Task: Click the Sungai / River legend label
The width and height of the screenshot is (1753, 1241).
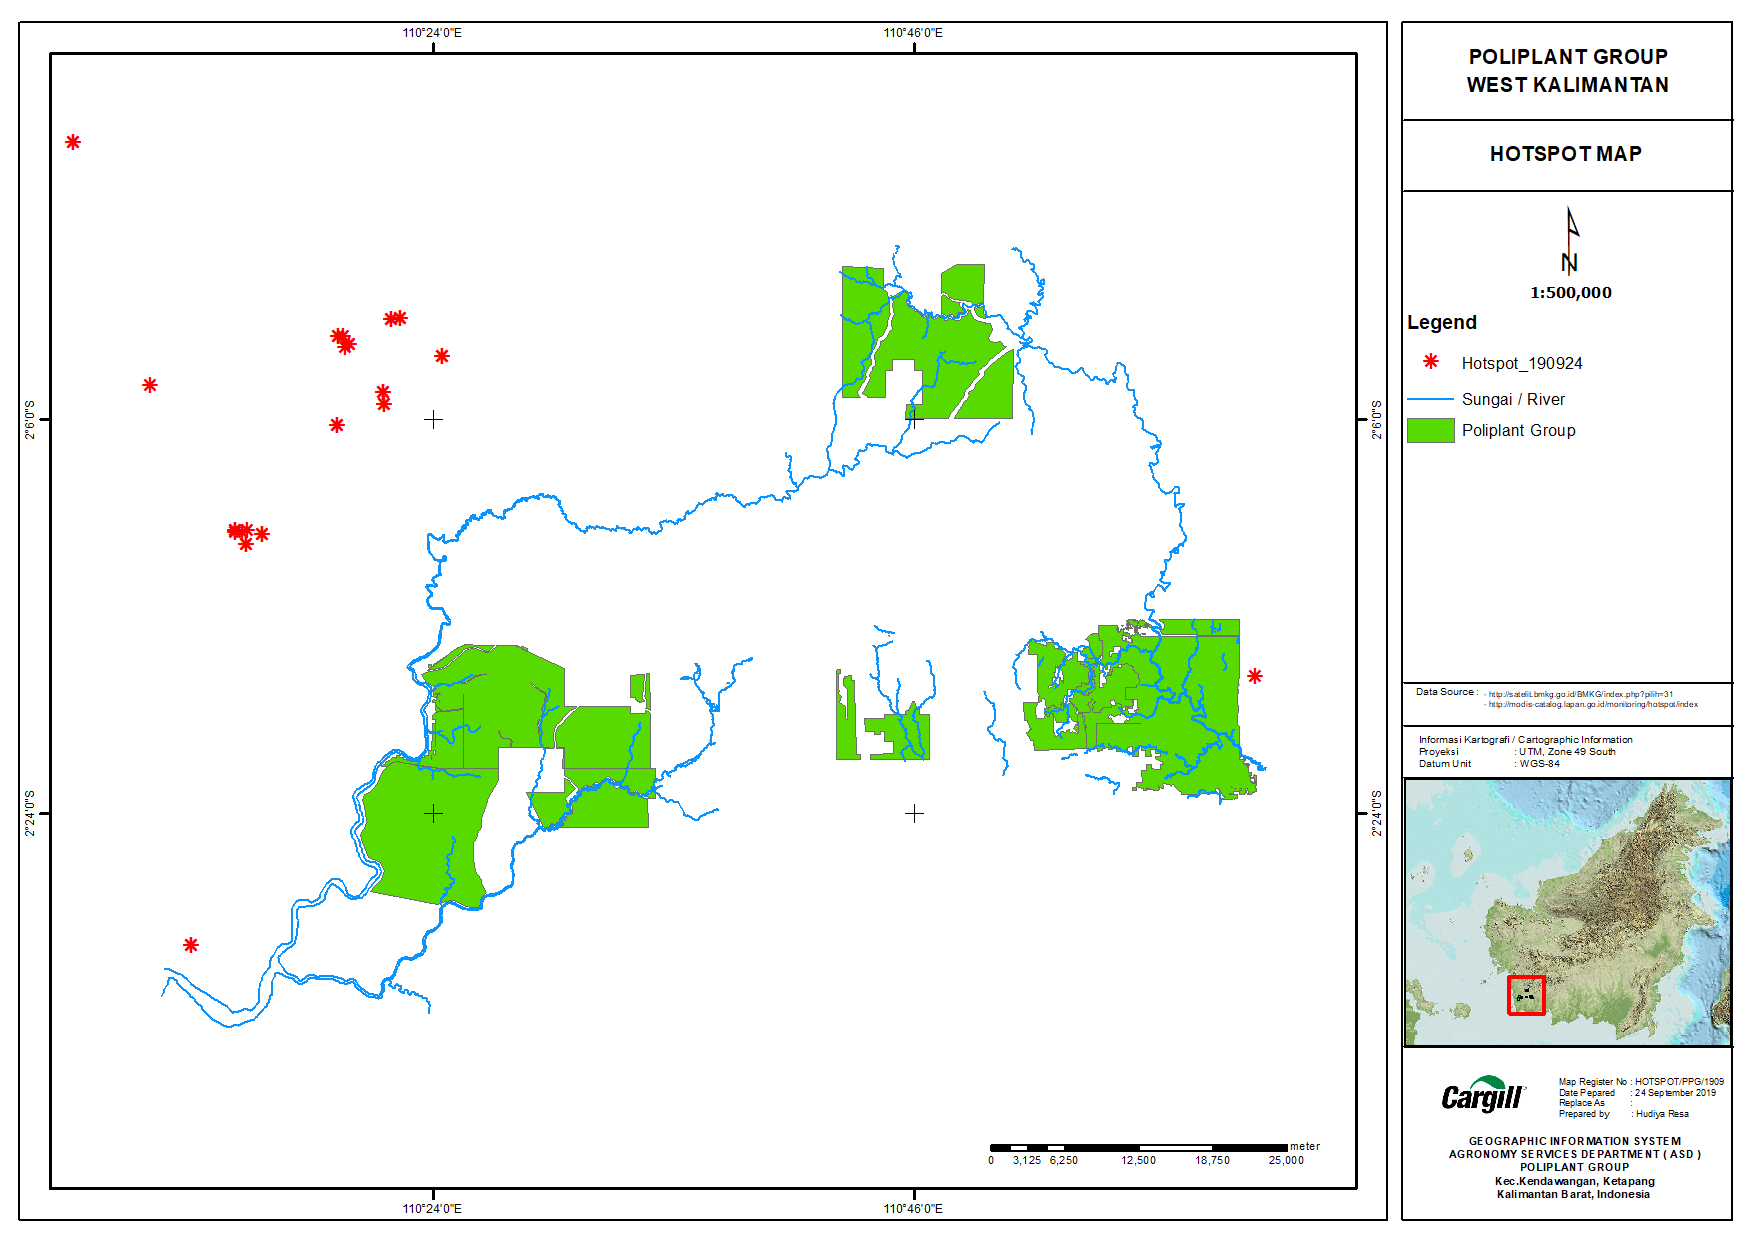Action: pos(1513,399)
